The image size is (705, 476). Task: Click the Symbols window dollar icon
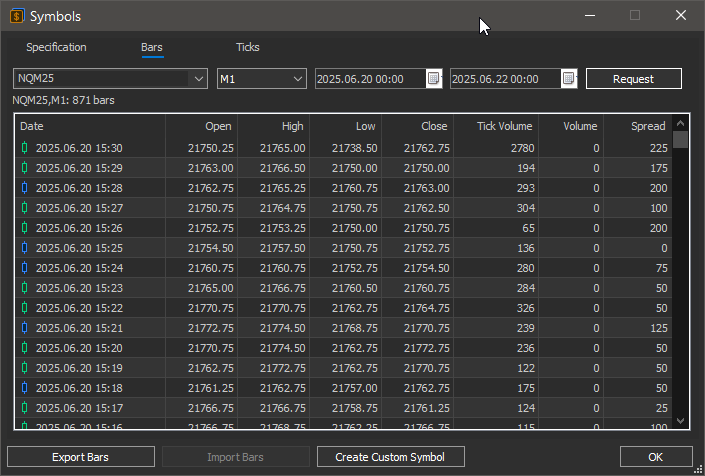pyautogui.click(x=17, y=16)
